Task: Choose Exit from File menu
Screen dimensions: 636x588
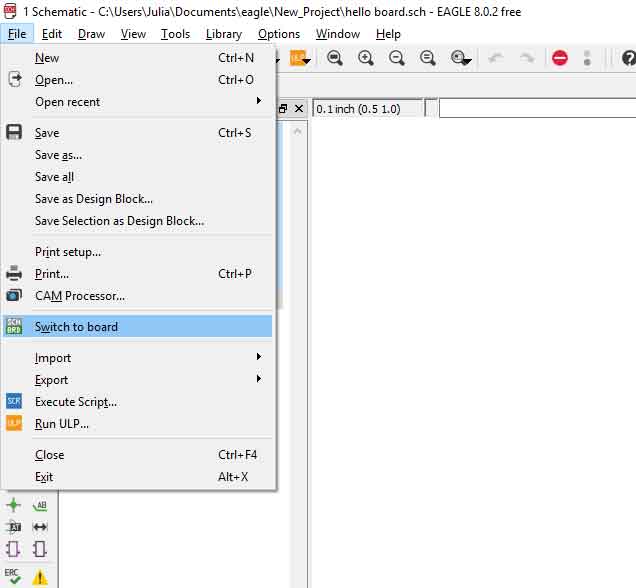Action: click(138, 476)
